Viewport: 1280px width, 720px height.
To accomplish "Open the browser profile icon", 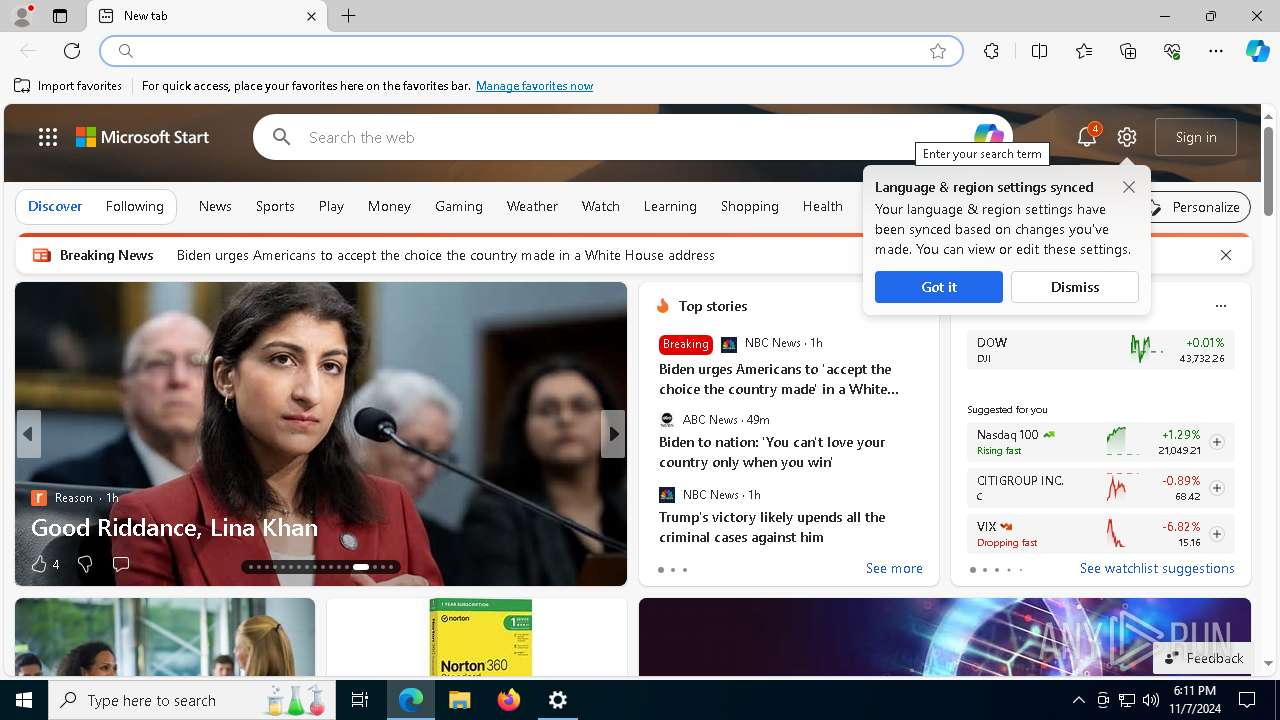I will [x=21, y=16].
